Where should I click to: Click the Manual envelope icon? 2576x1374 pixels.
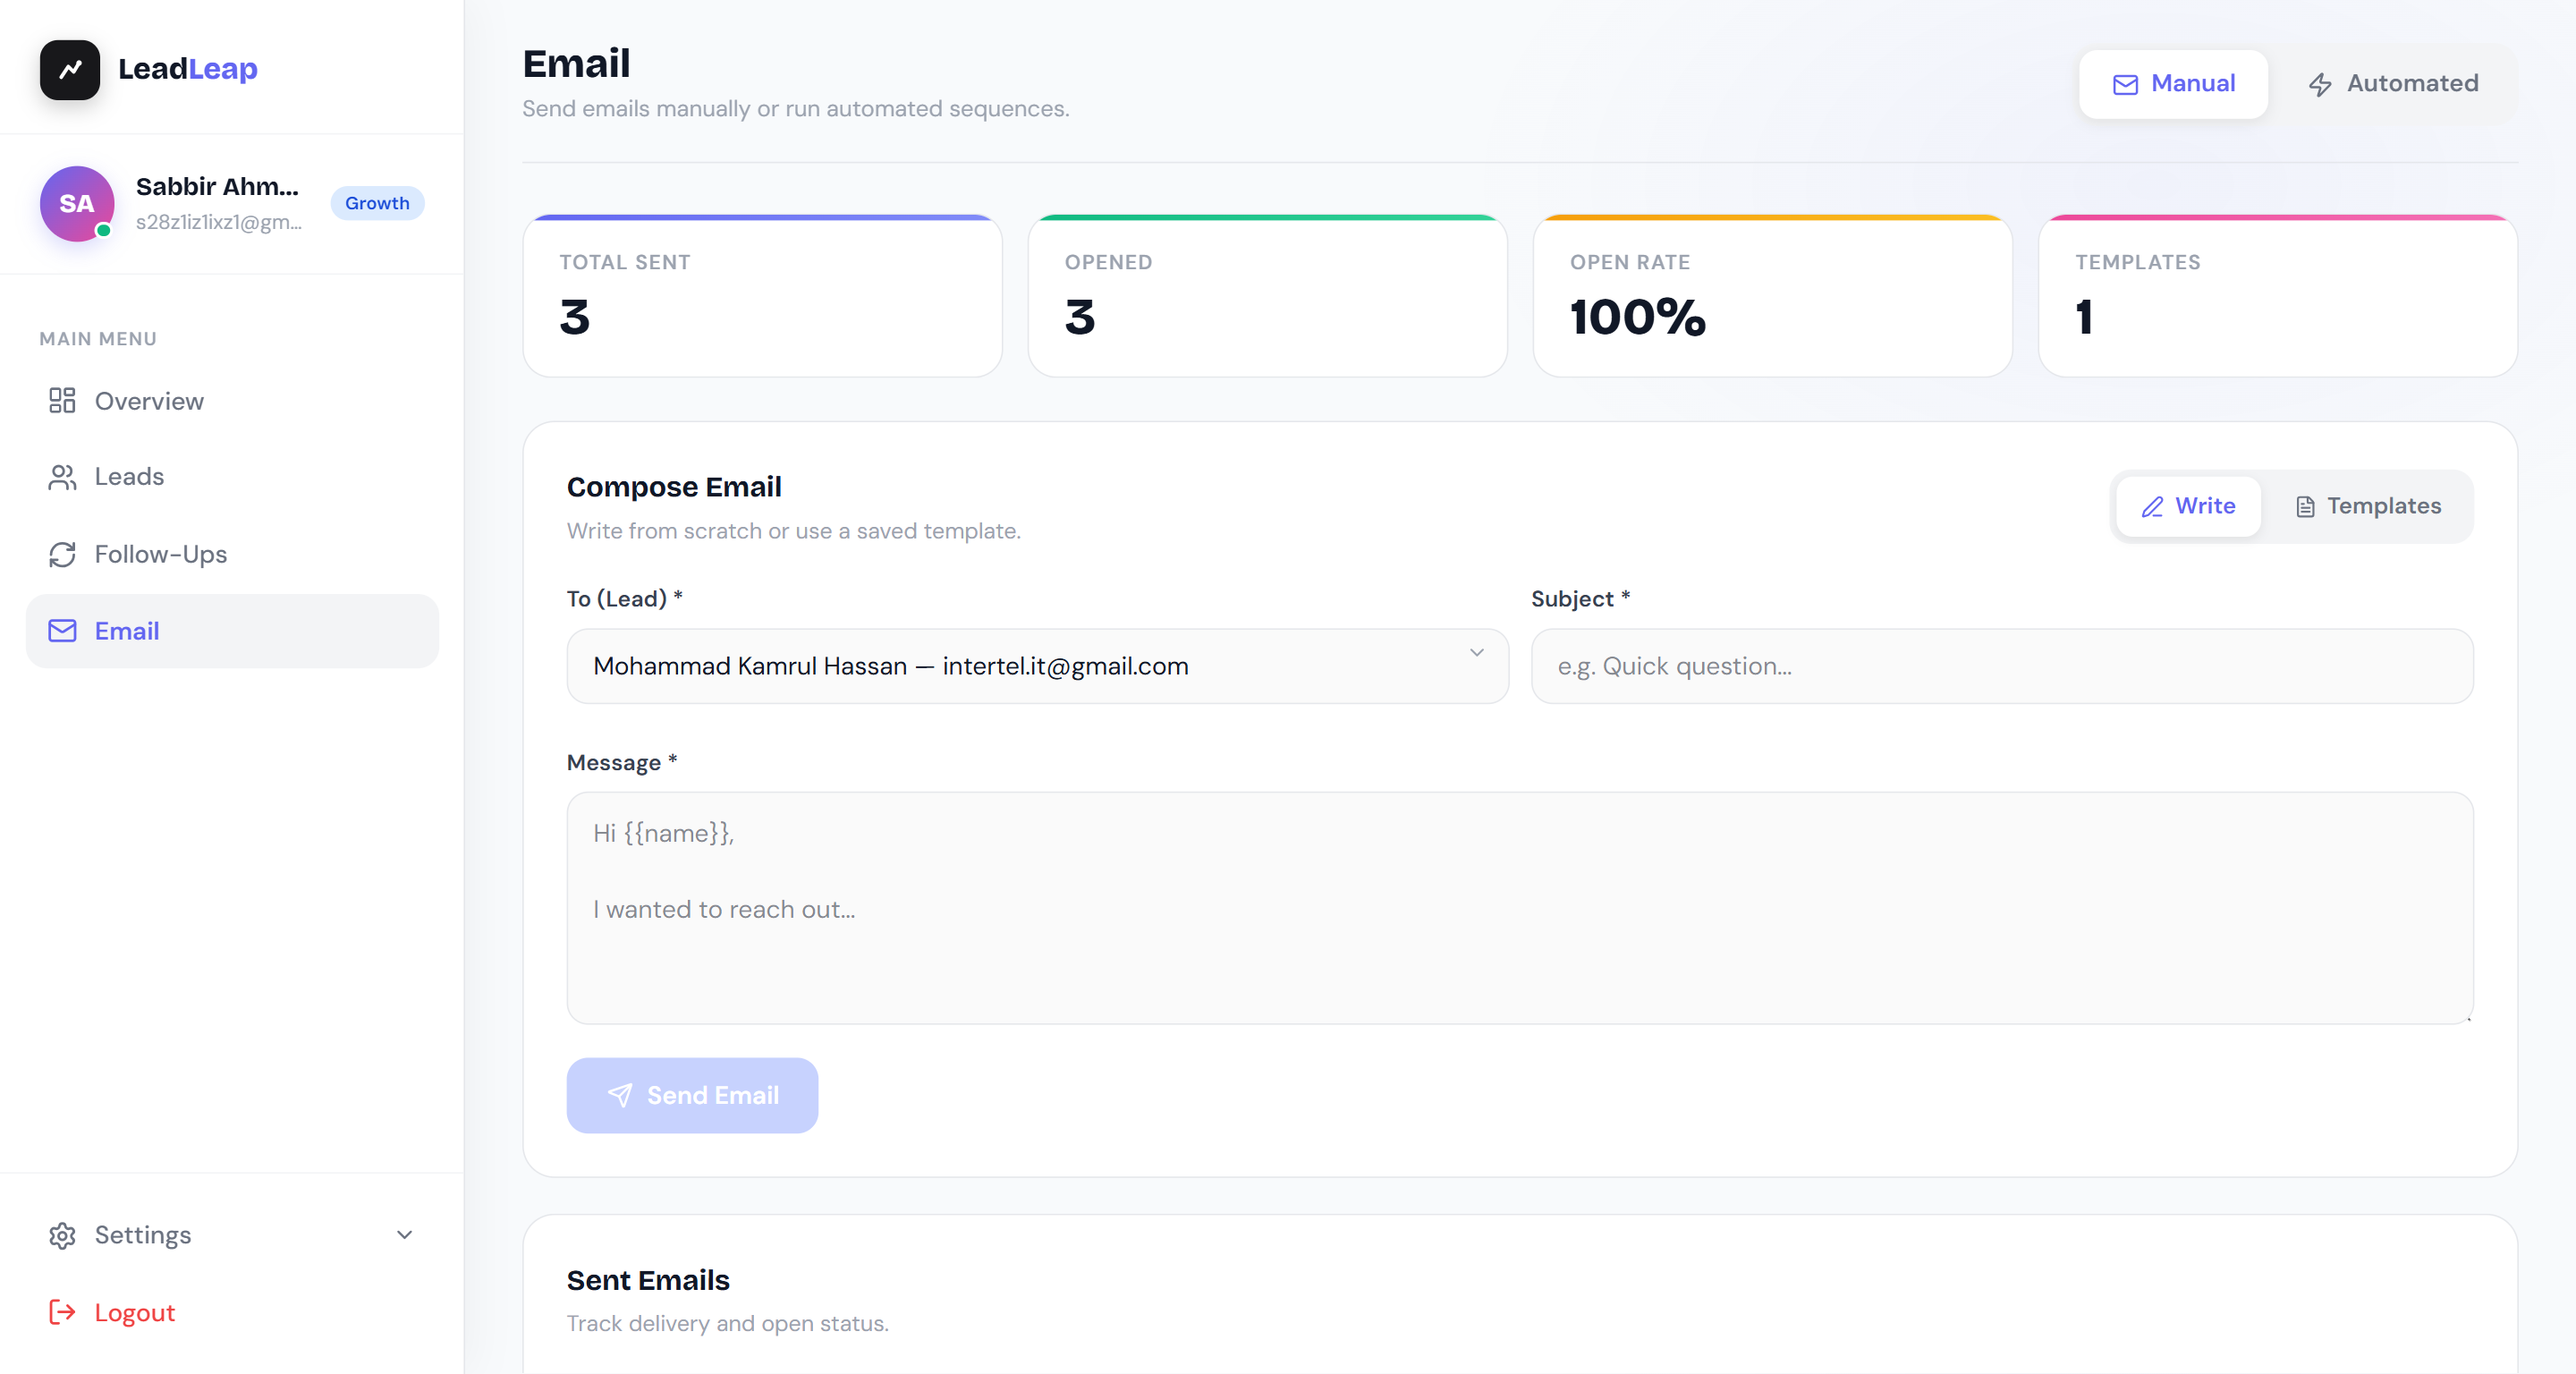pos(2125,85)
